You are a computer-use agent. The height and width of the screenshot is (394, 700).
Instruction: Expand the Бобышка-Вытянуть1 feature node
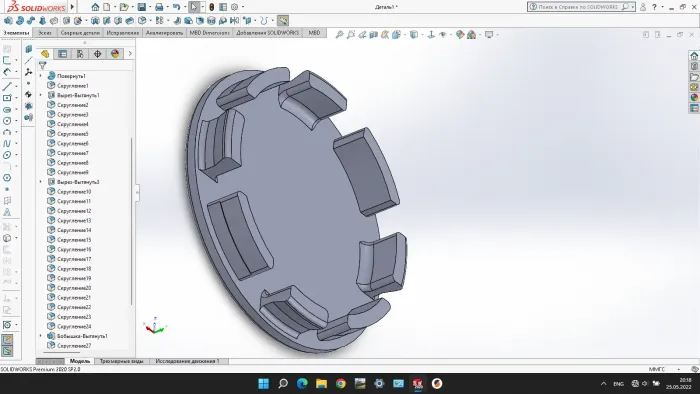tap(41, 336)
